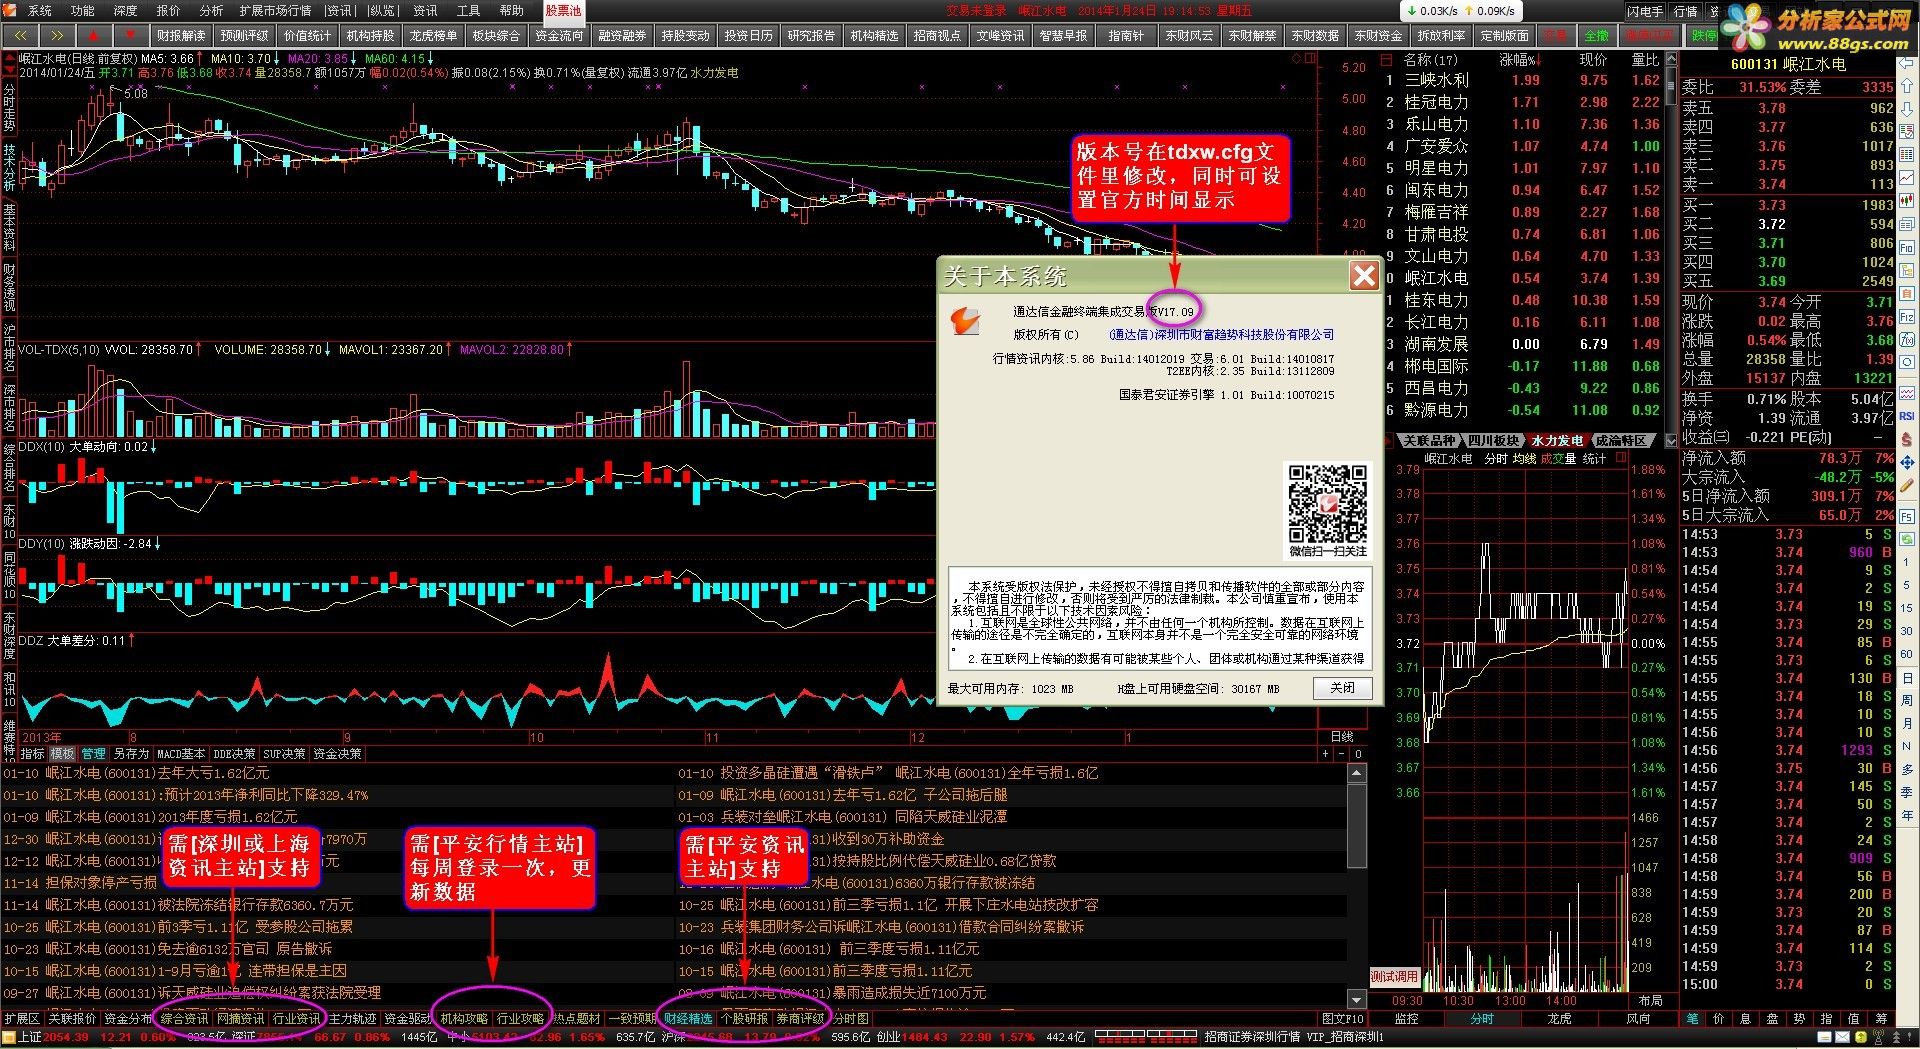
Task: Select 四川板块 tab
Action: [1493, 440]
